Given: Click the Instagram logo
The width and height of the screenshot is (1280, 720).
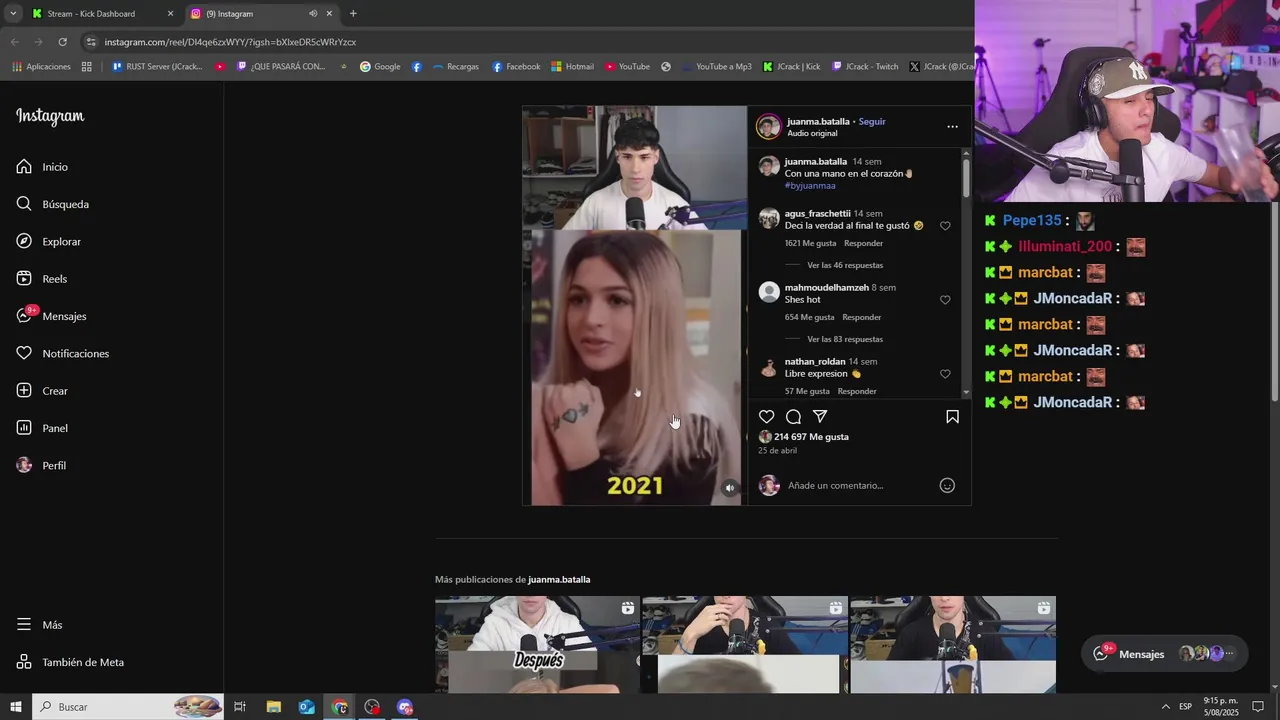Looking at the screenshot, I should (50, 116).
